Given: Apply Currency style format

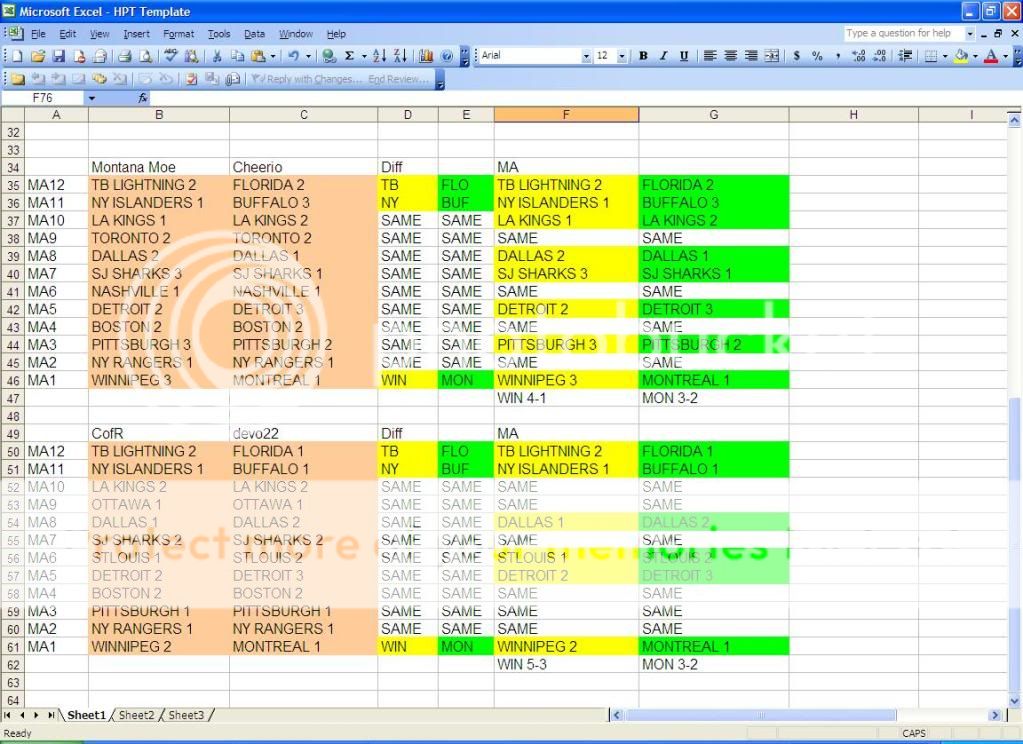Looking at the screenshot, I should [797, 56].
